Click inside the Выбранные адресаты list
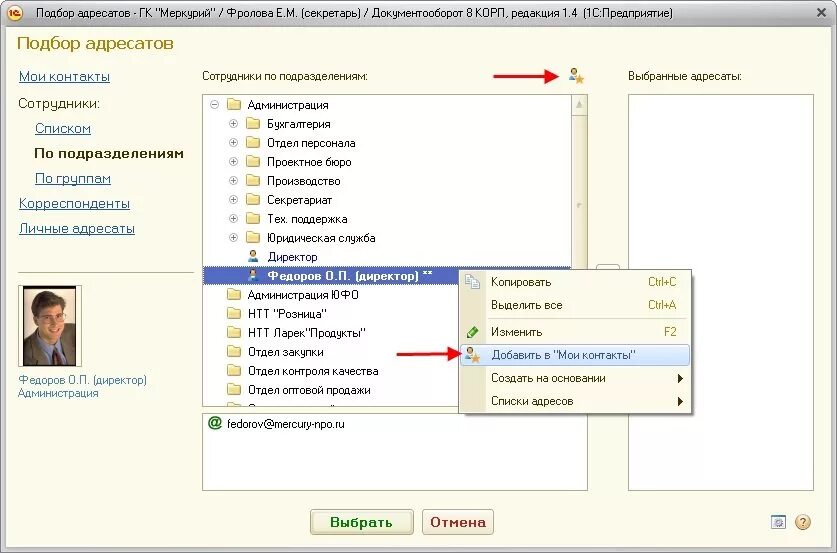837x553 pixels. (x=721, y=292)
